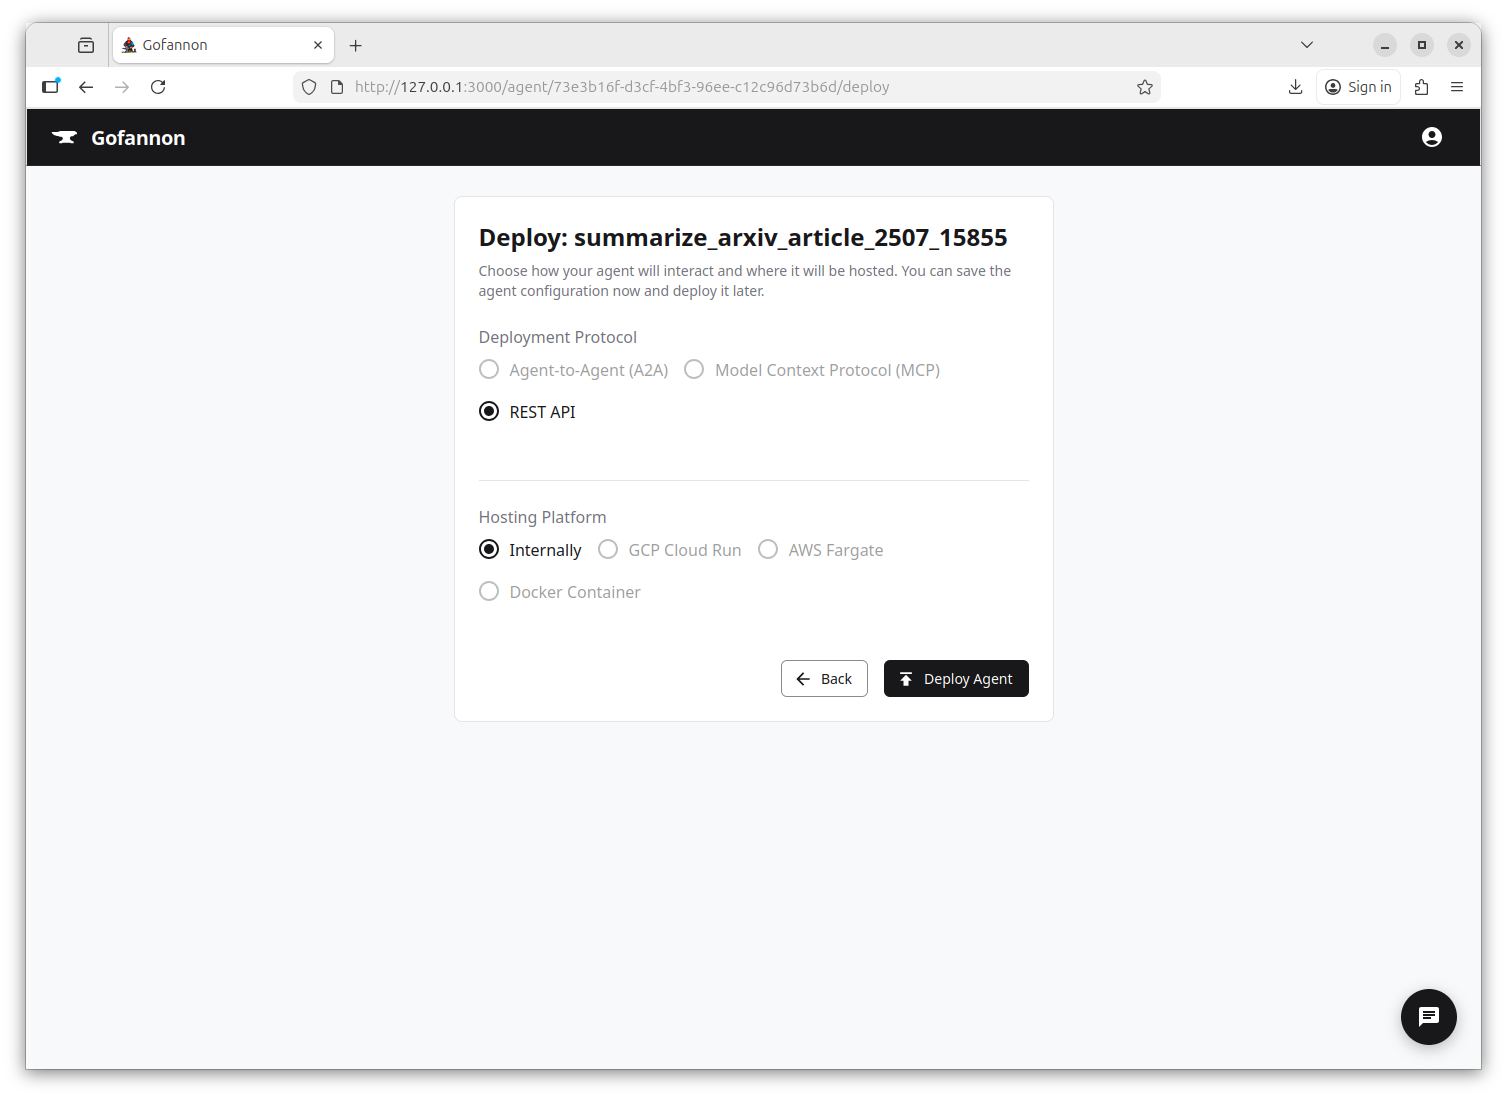Open a new browser tab
Screen dimensions: 1507x1098
355,45
